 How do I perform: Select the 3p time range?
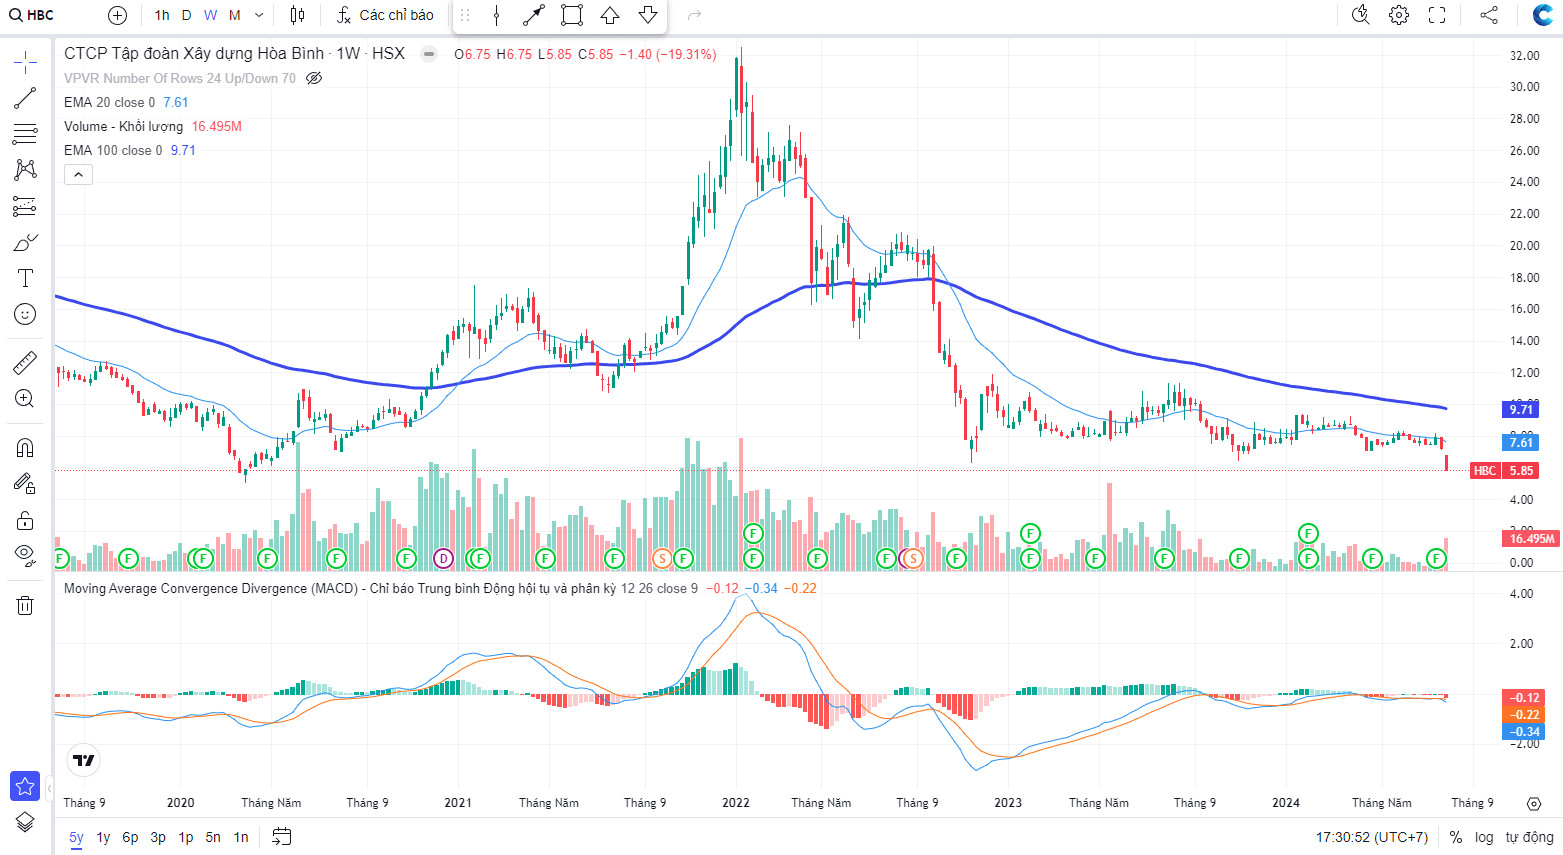tap(158, 837)
